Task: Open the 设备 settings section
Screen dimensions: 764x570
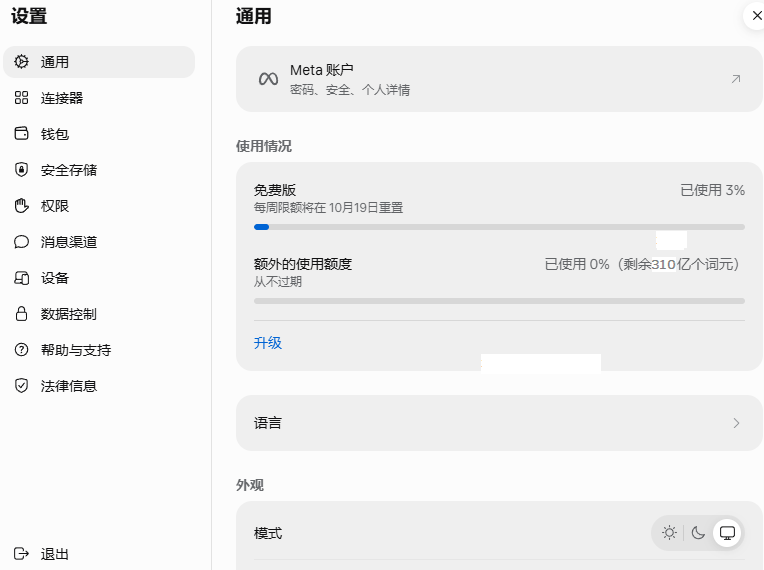Action: (x=99, y=278)
